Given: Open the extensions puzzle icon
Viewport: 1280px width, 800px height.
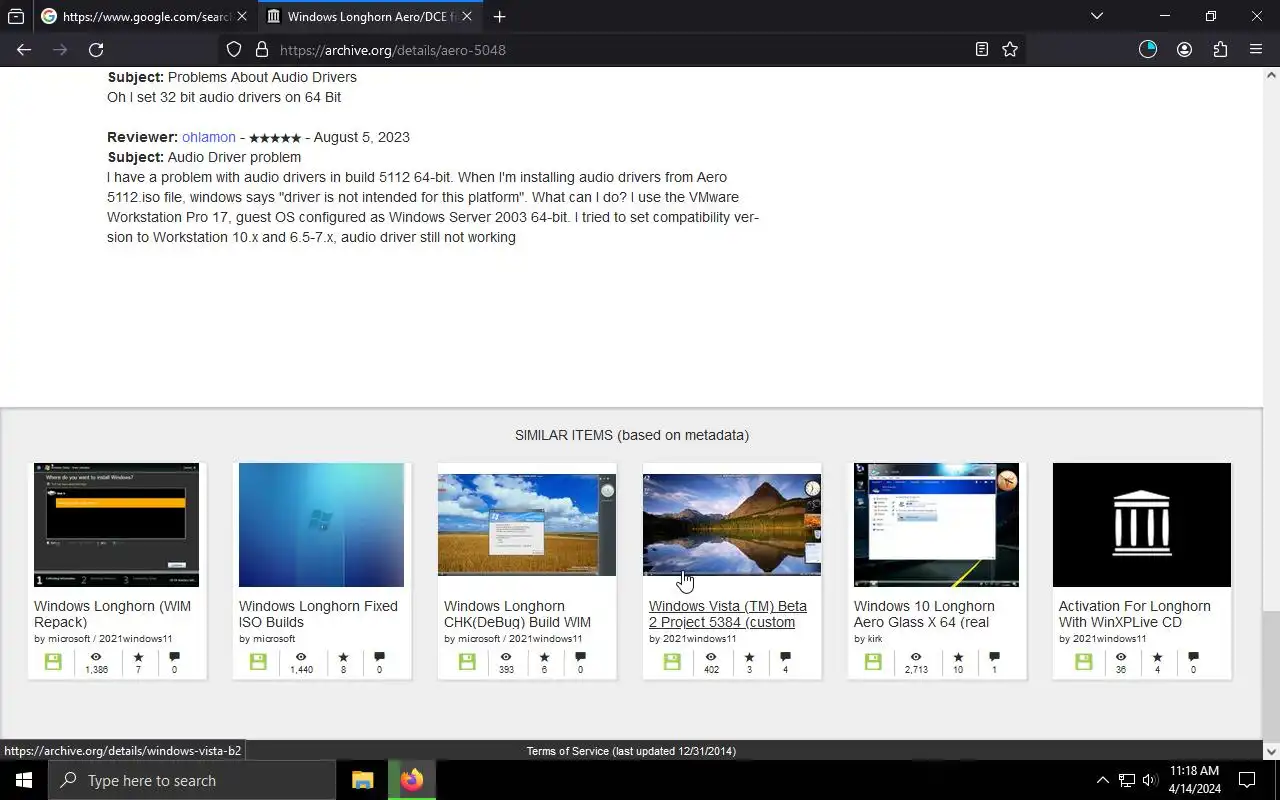Looking at the screenshot, I should coord(1220,49).
